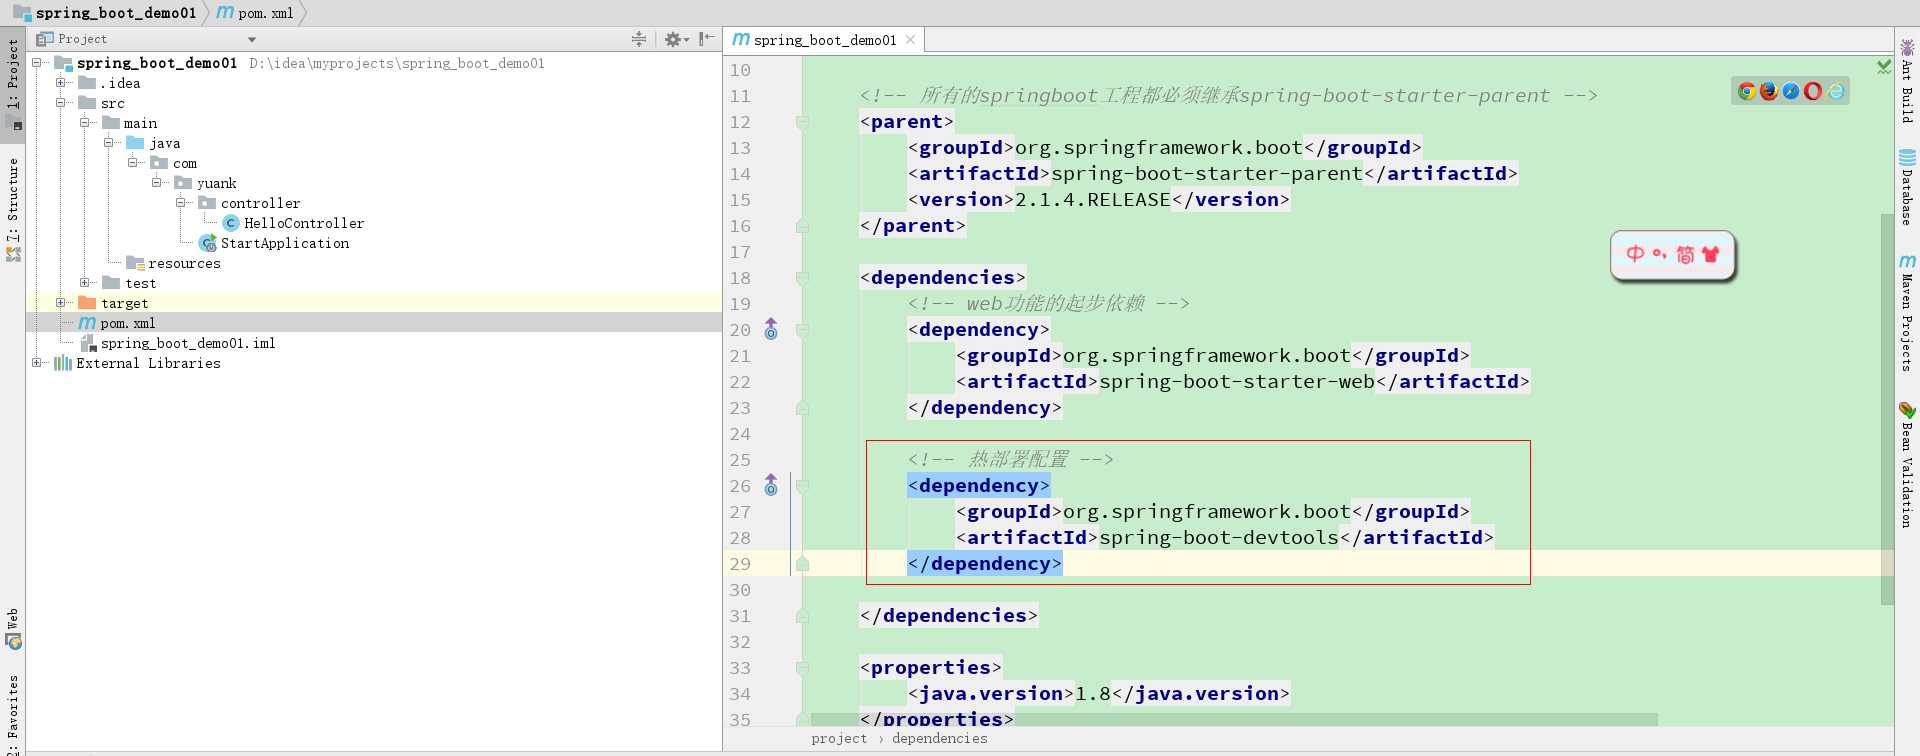
Task: Open the Bean Validation tool window
Action: pos(1907,465)
